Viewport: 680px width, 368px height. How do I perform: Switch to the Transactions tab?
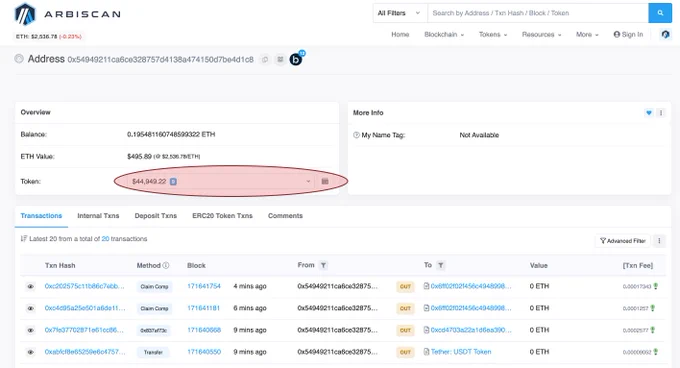tap(41, 216)
